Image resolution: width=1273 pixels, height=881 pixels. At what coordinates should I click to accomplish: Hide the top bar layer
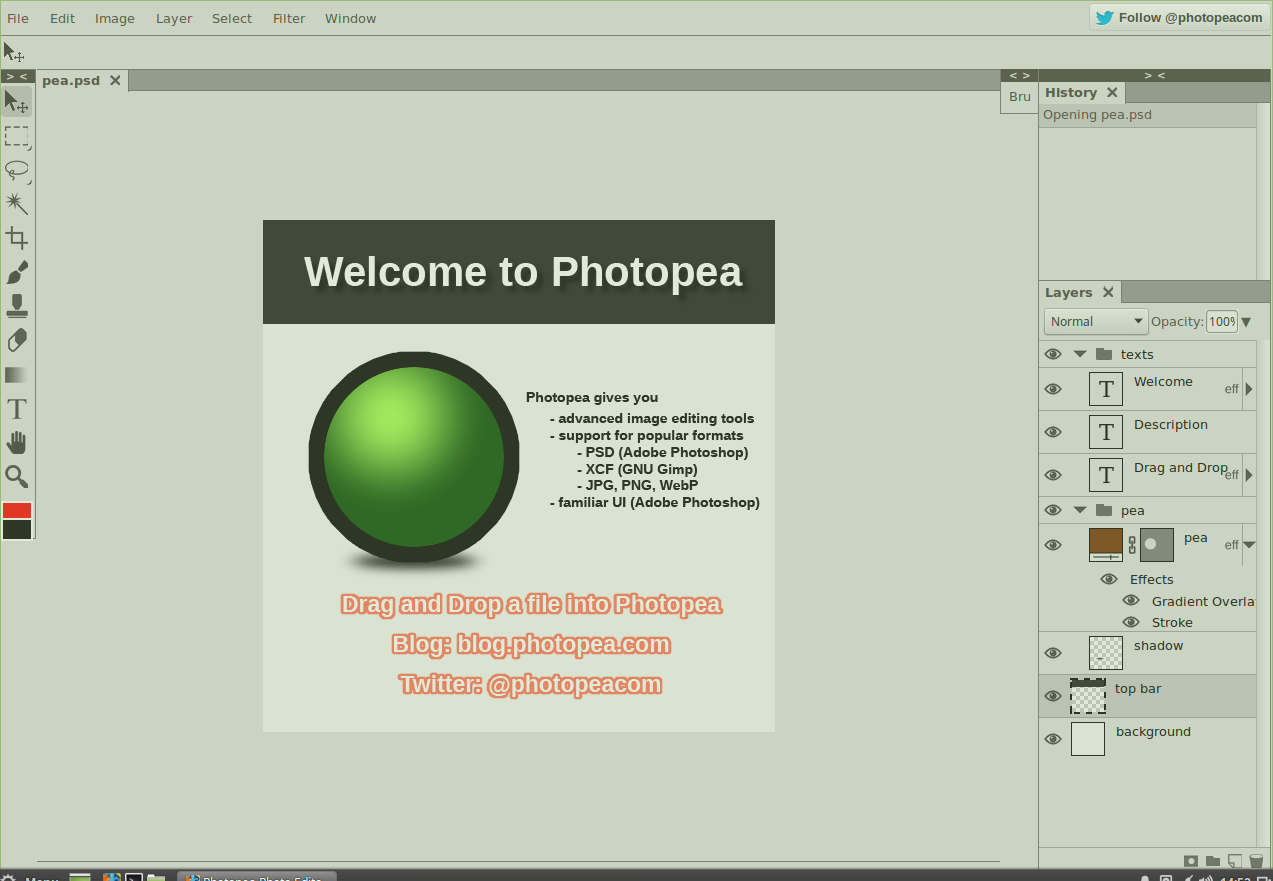[x=1053, y=696]
